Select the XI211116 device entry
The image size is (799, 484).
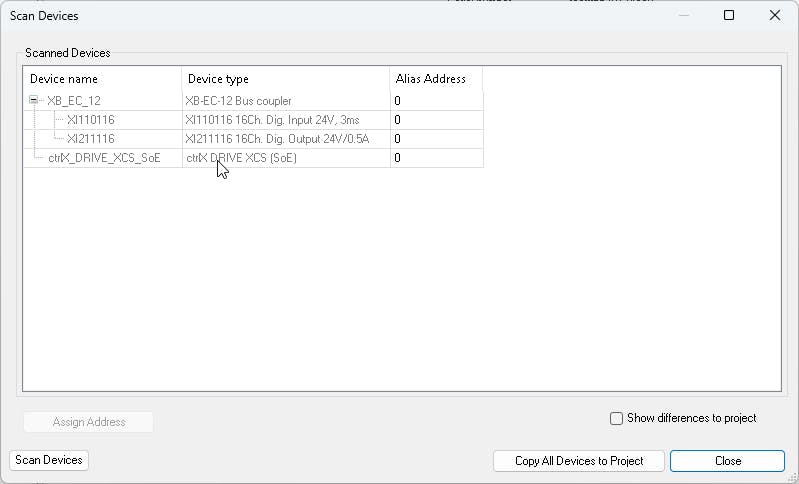pyautogui.click(x=91, y=139)
